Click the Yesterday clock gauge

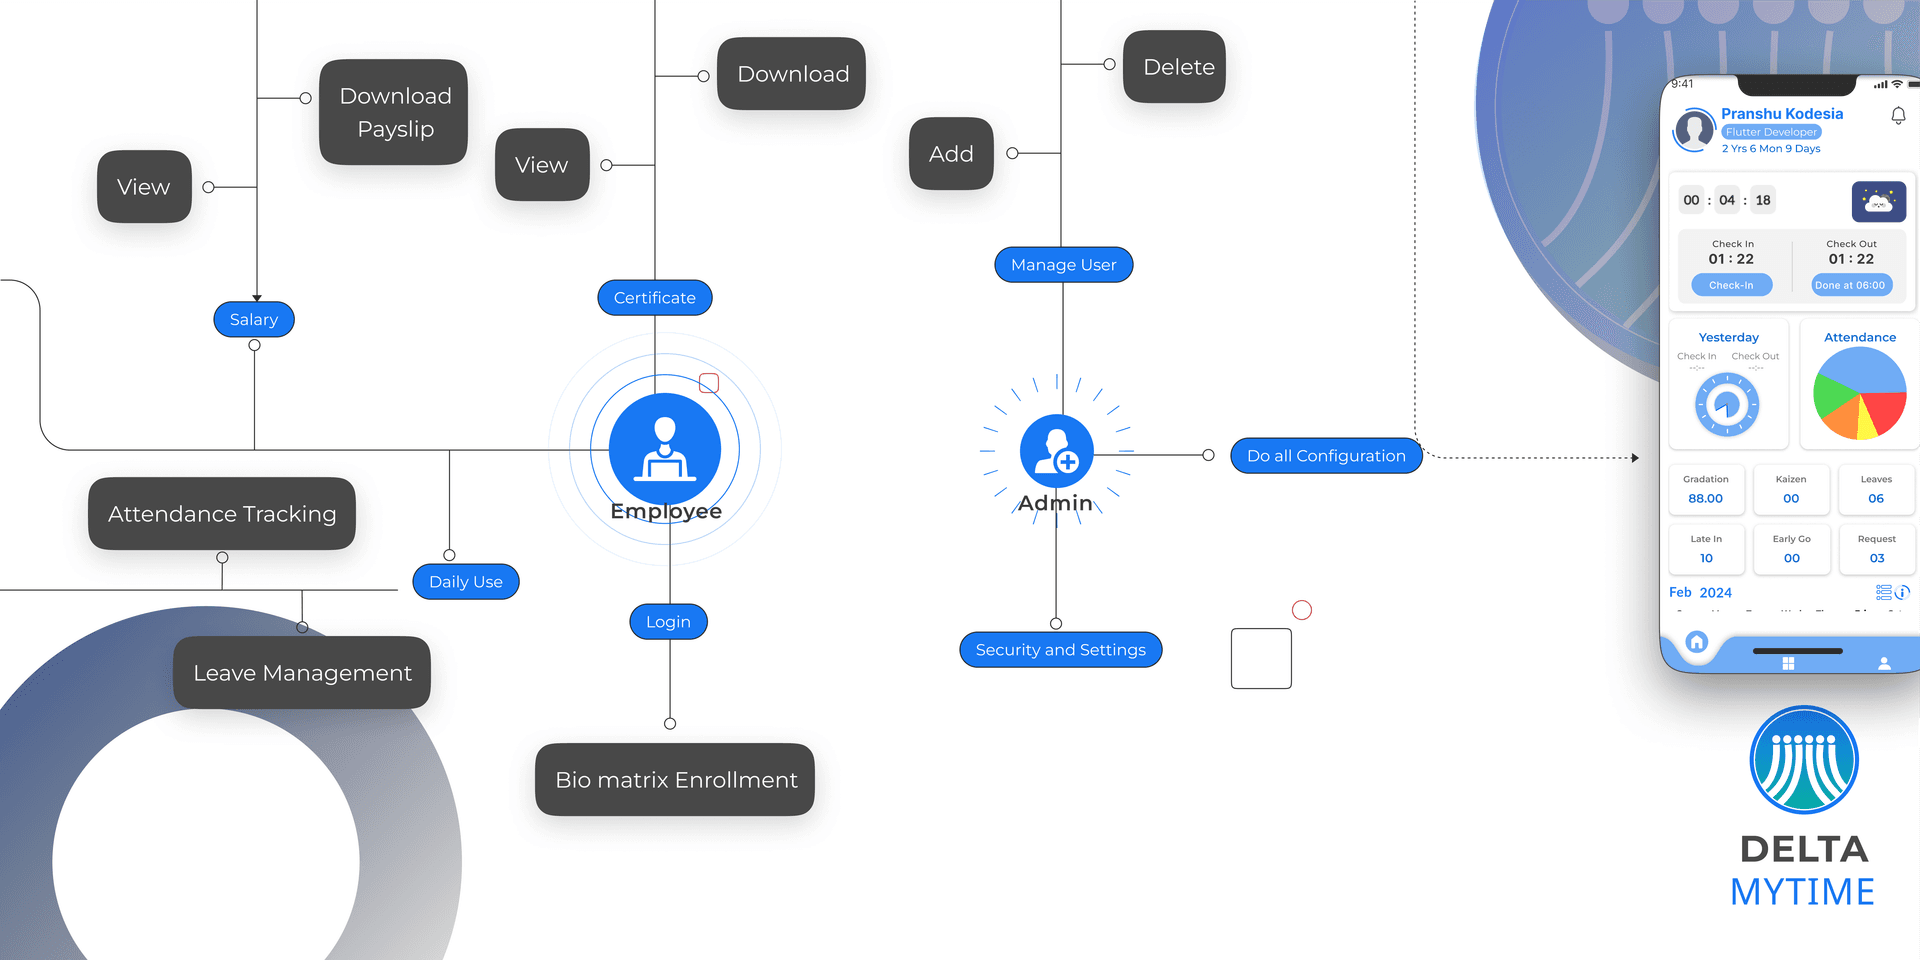[x=1729, y=405]
